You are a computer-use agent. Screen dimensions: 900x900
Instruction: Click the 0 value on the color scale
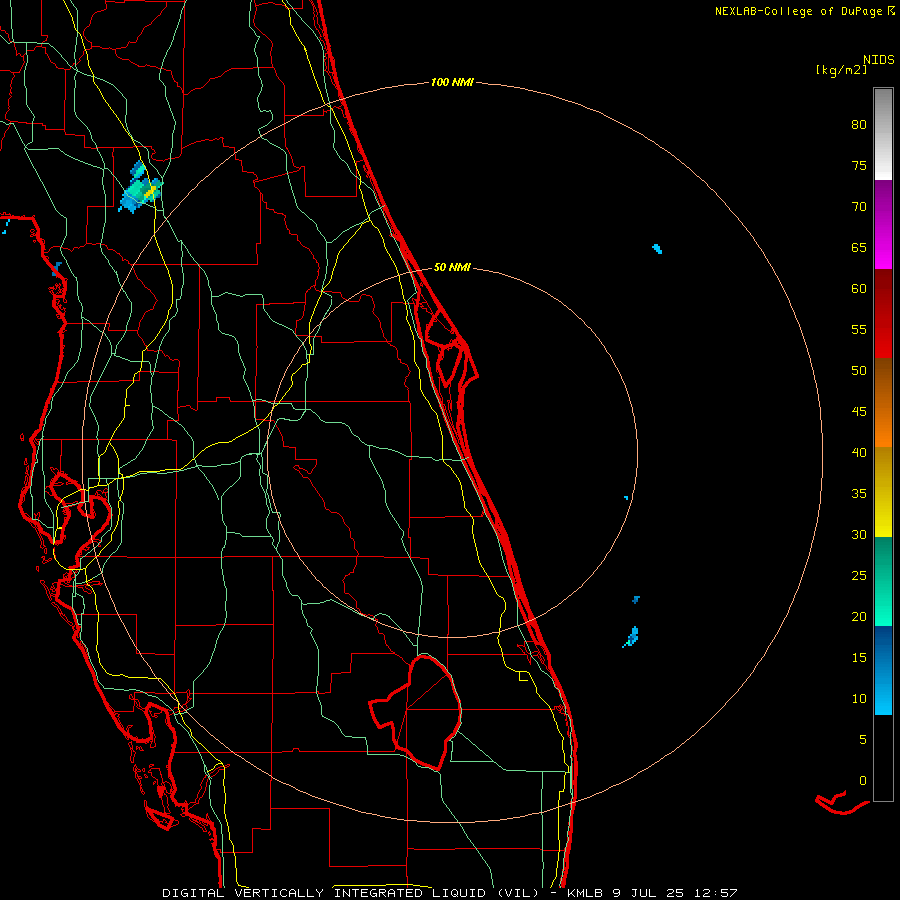863,781
